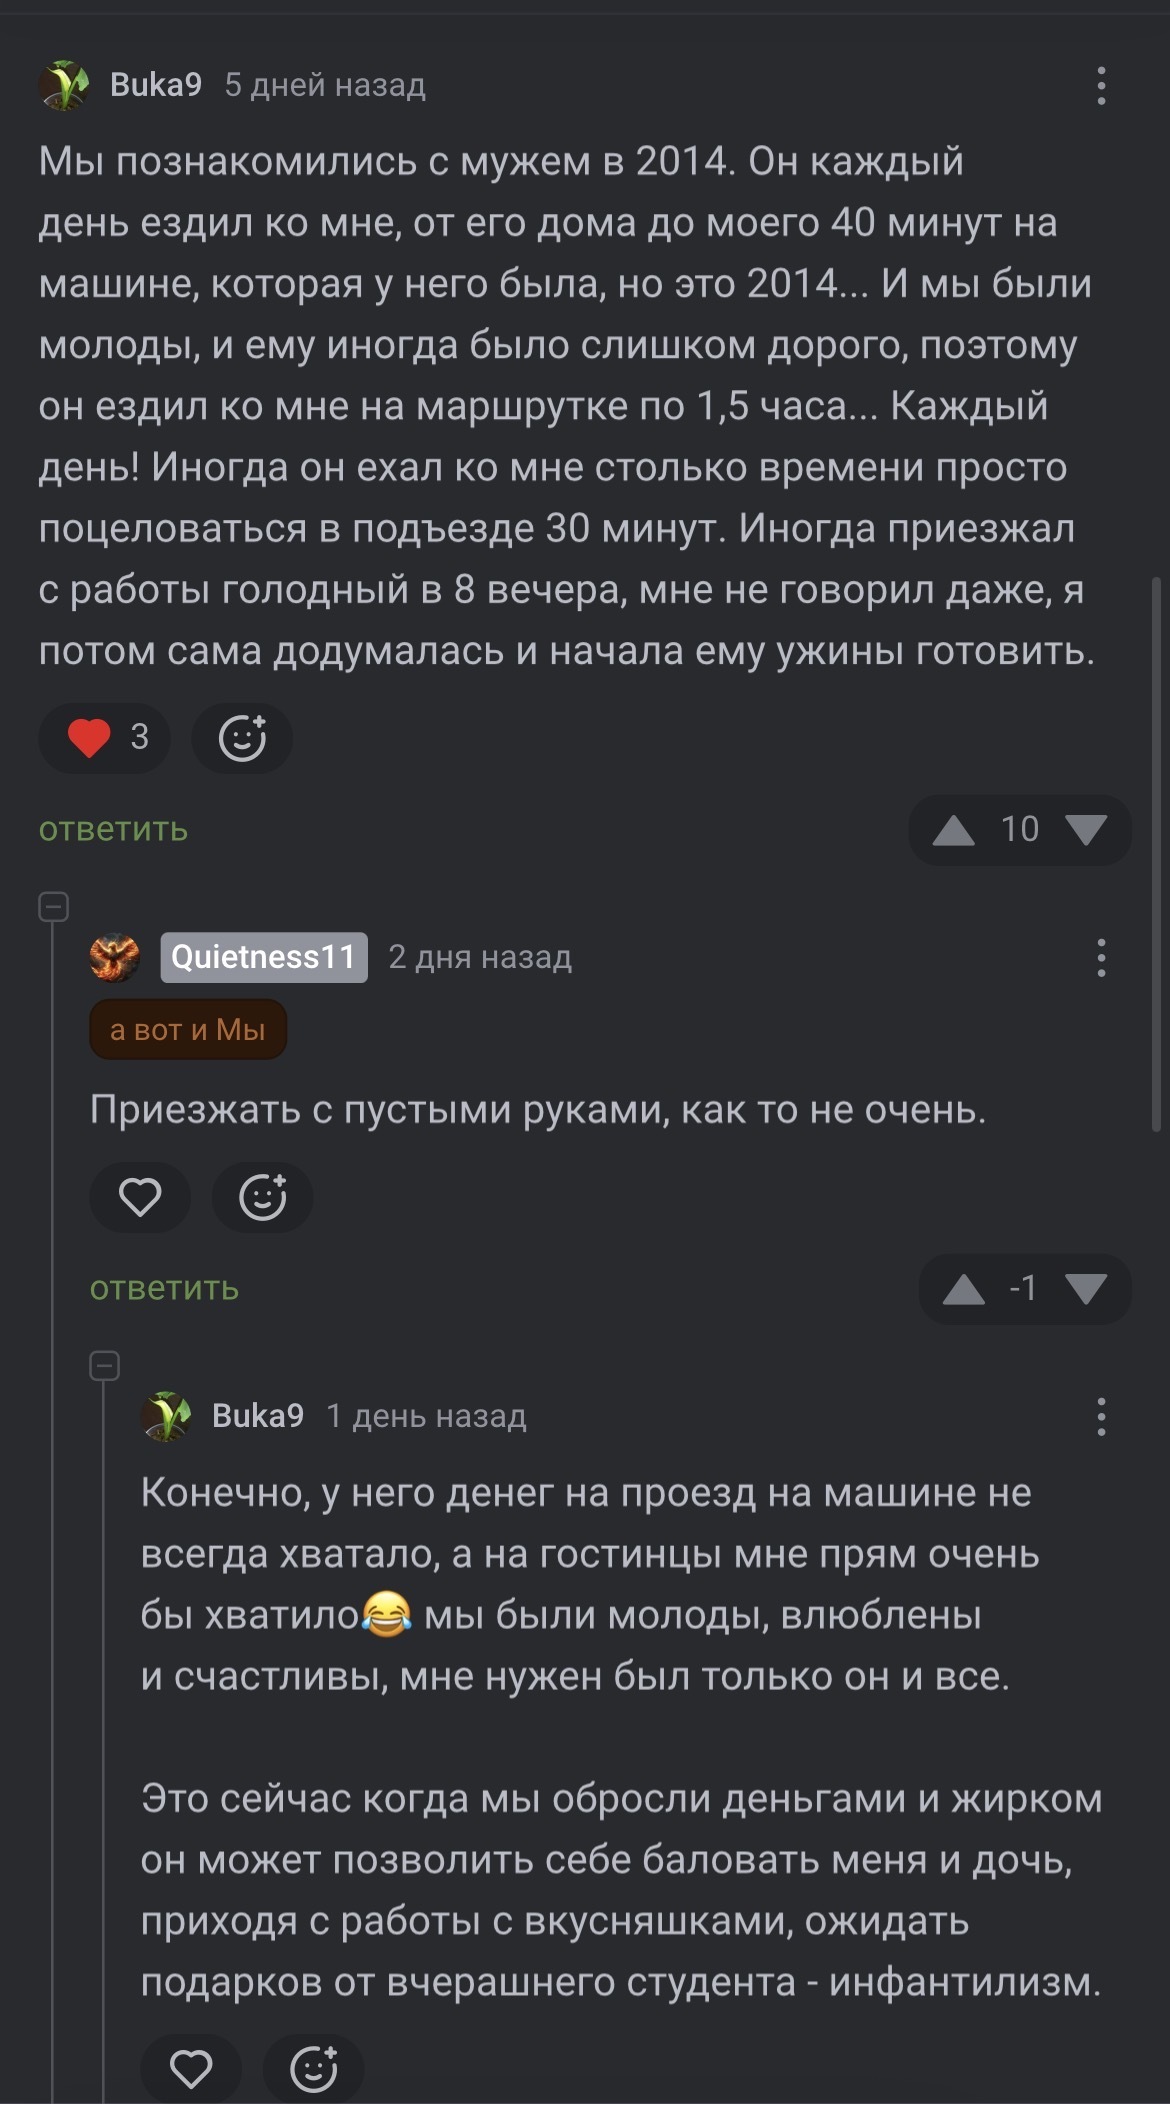Toggle red heart reaction with 3 likes
This screenshot has width=1170, height=2104.
pyautogui.click(x=105, y=739)
